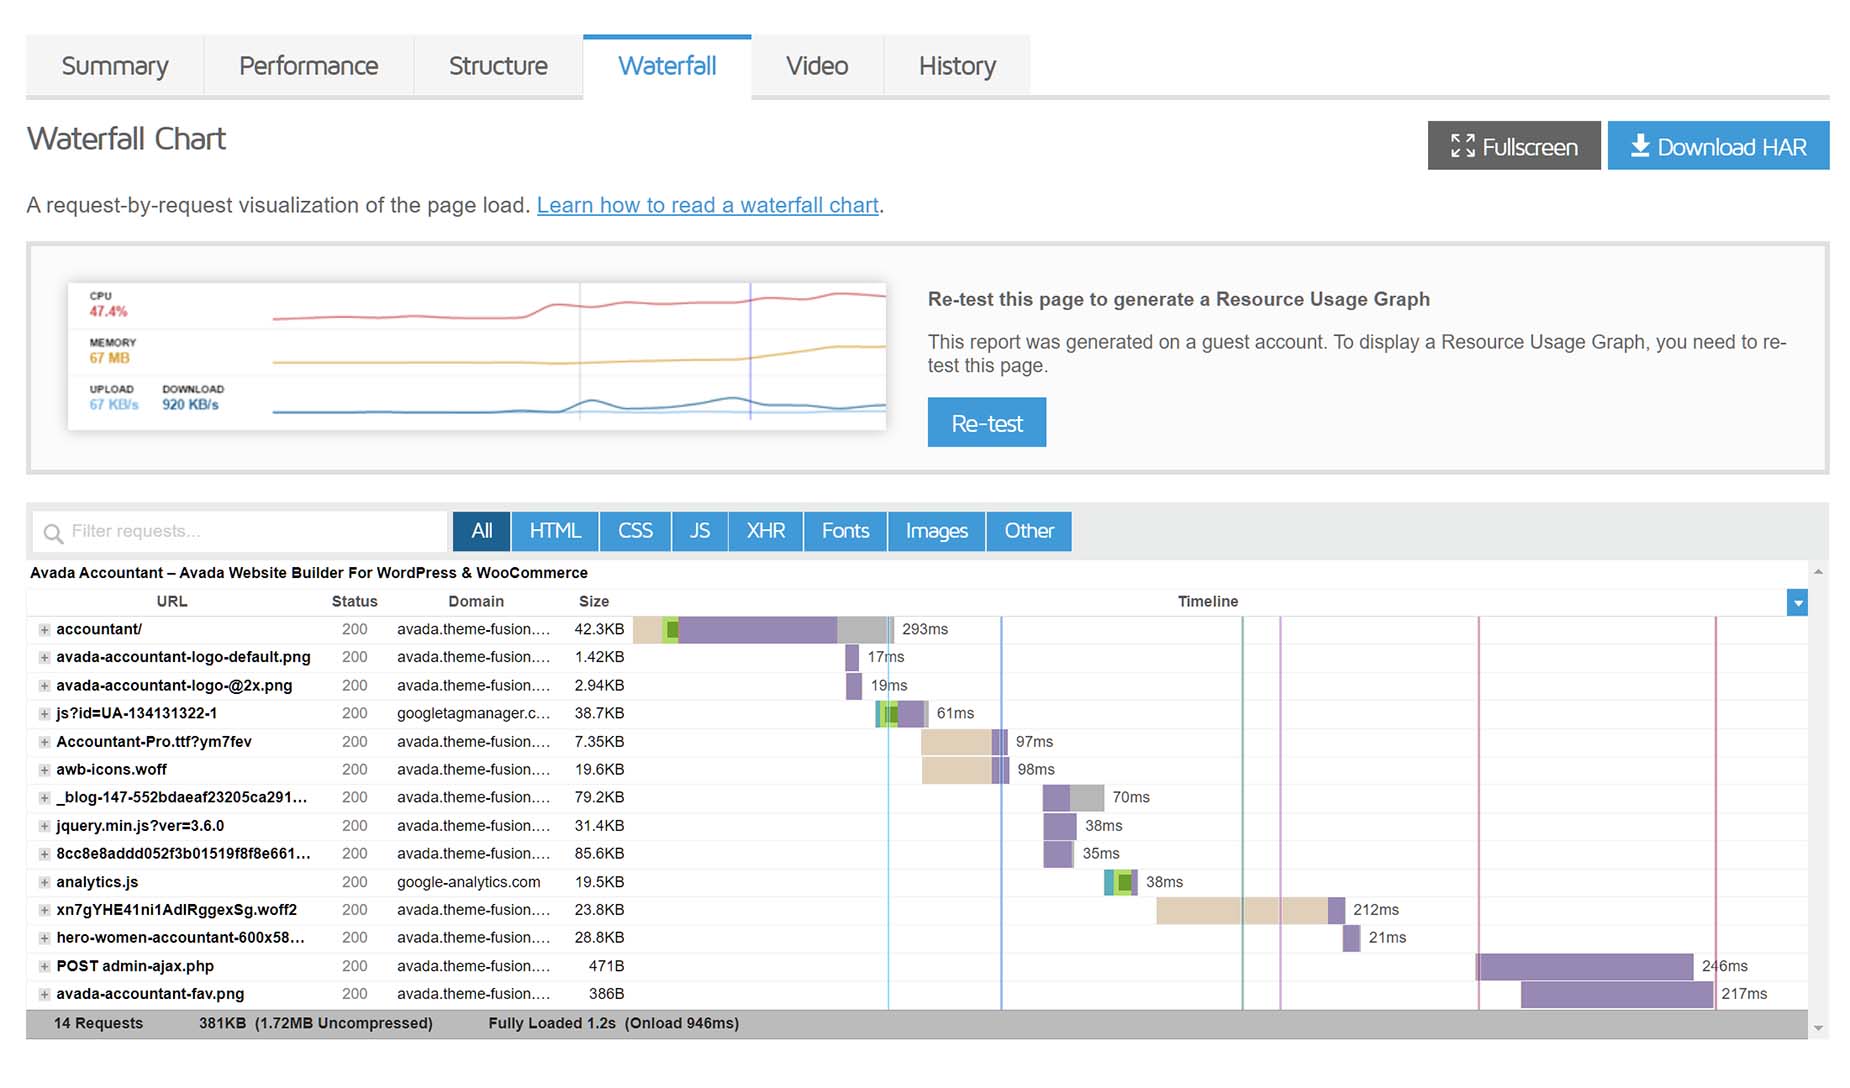Screen dimensions: 1850x1088
Task: Open 'Learn how to read a waterfall chart' link
Action: coord(708,205)
